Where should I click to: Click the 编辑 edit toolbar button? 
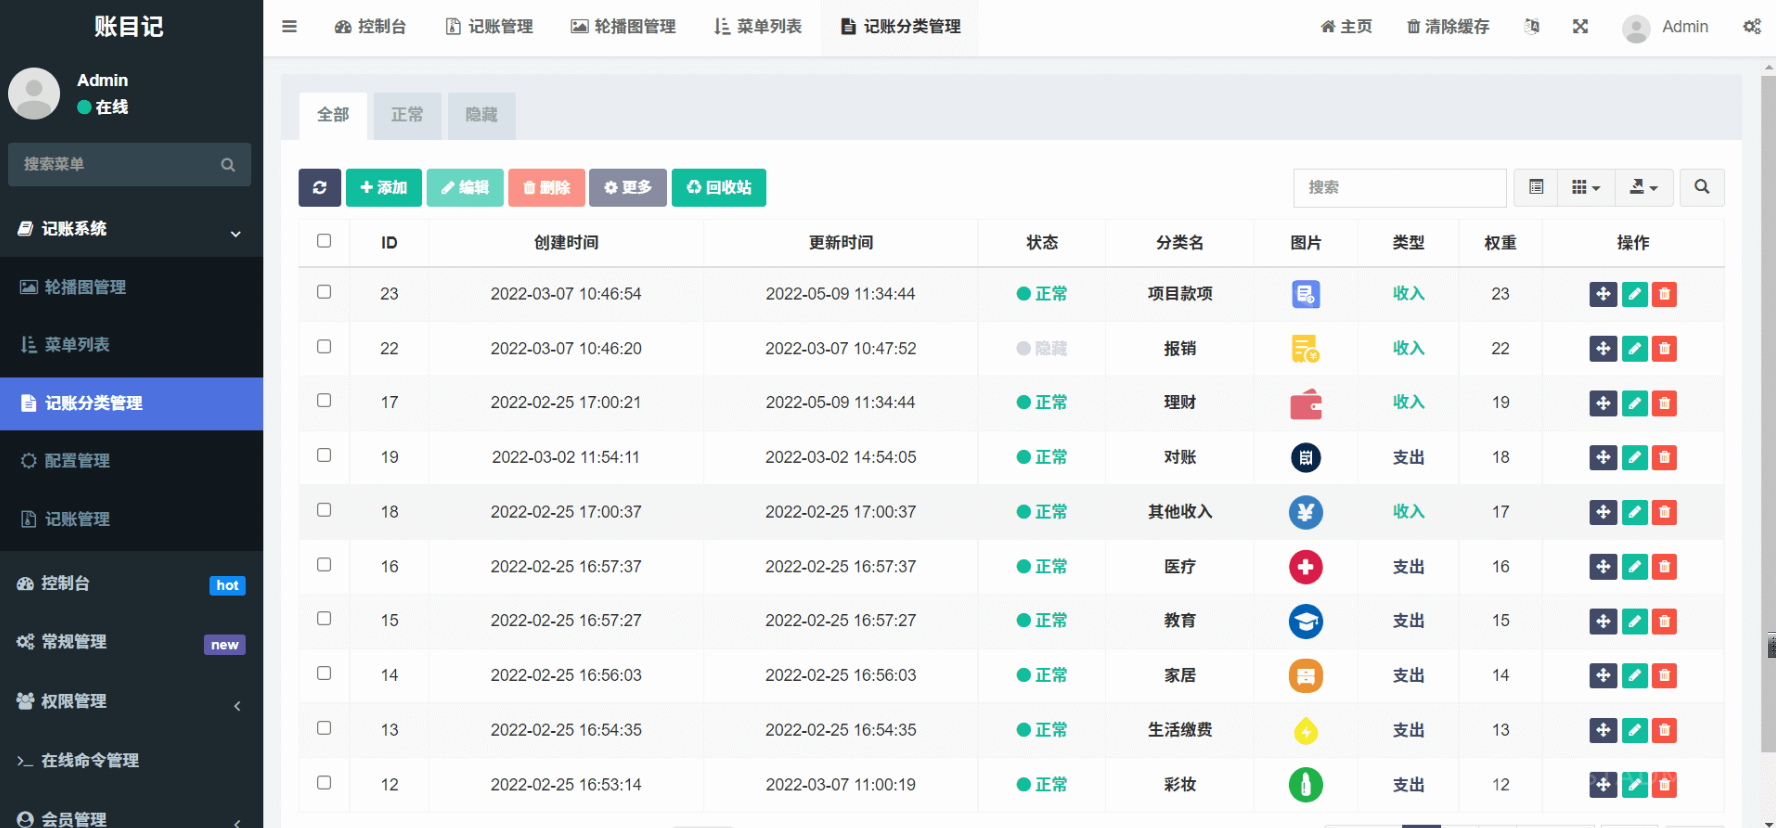[x=465, y=187]
